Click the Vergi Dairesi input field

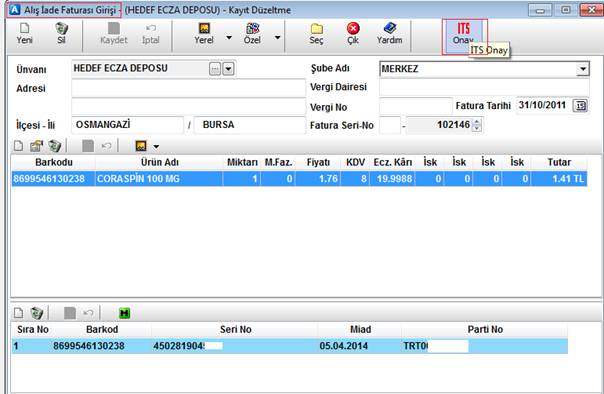(x=484, y=87)
